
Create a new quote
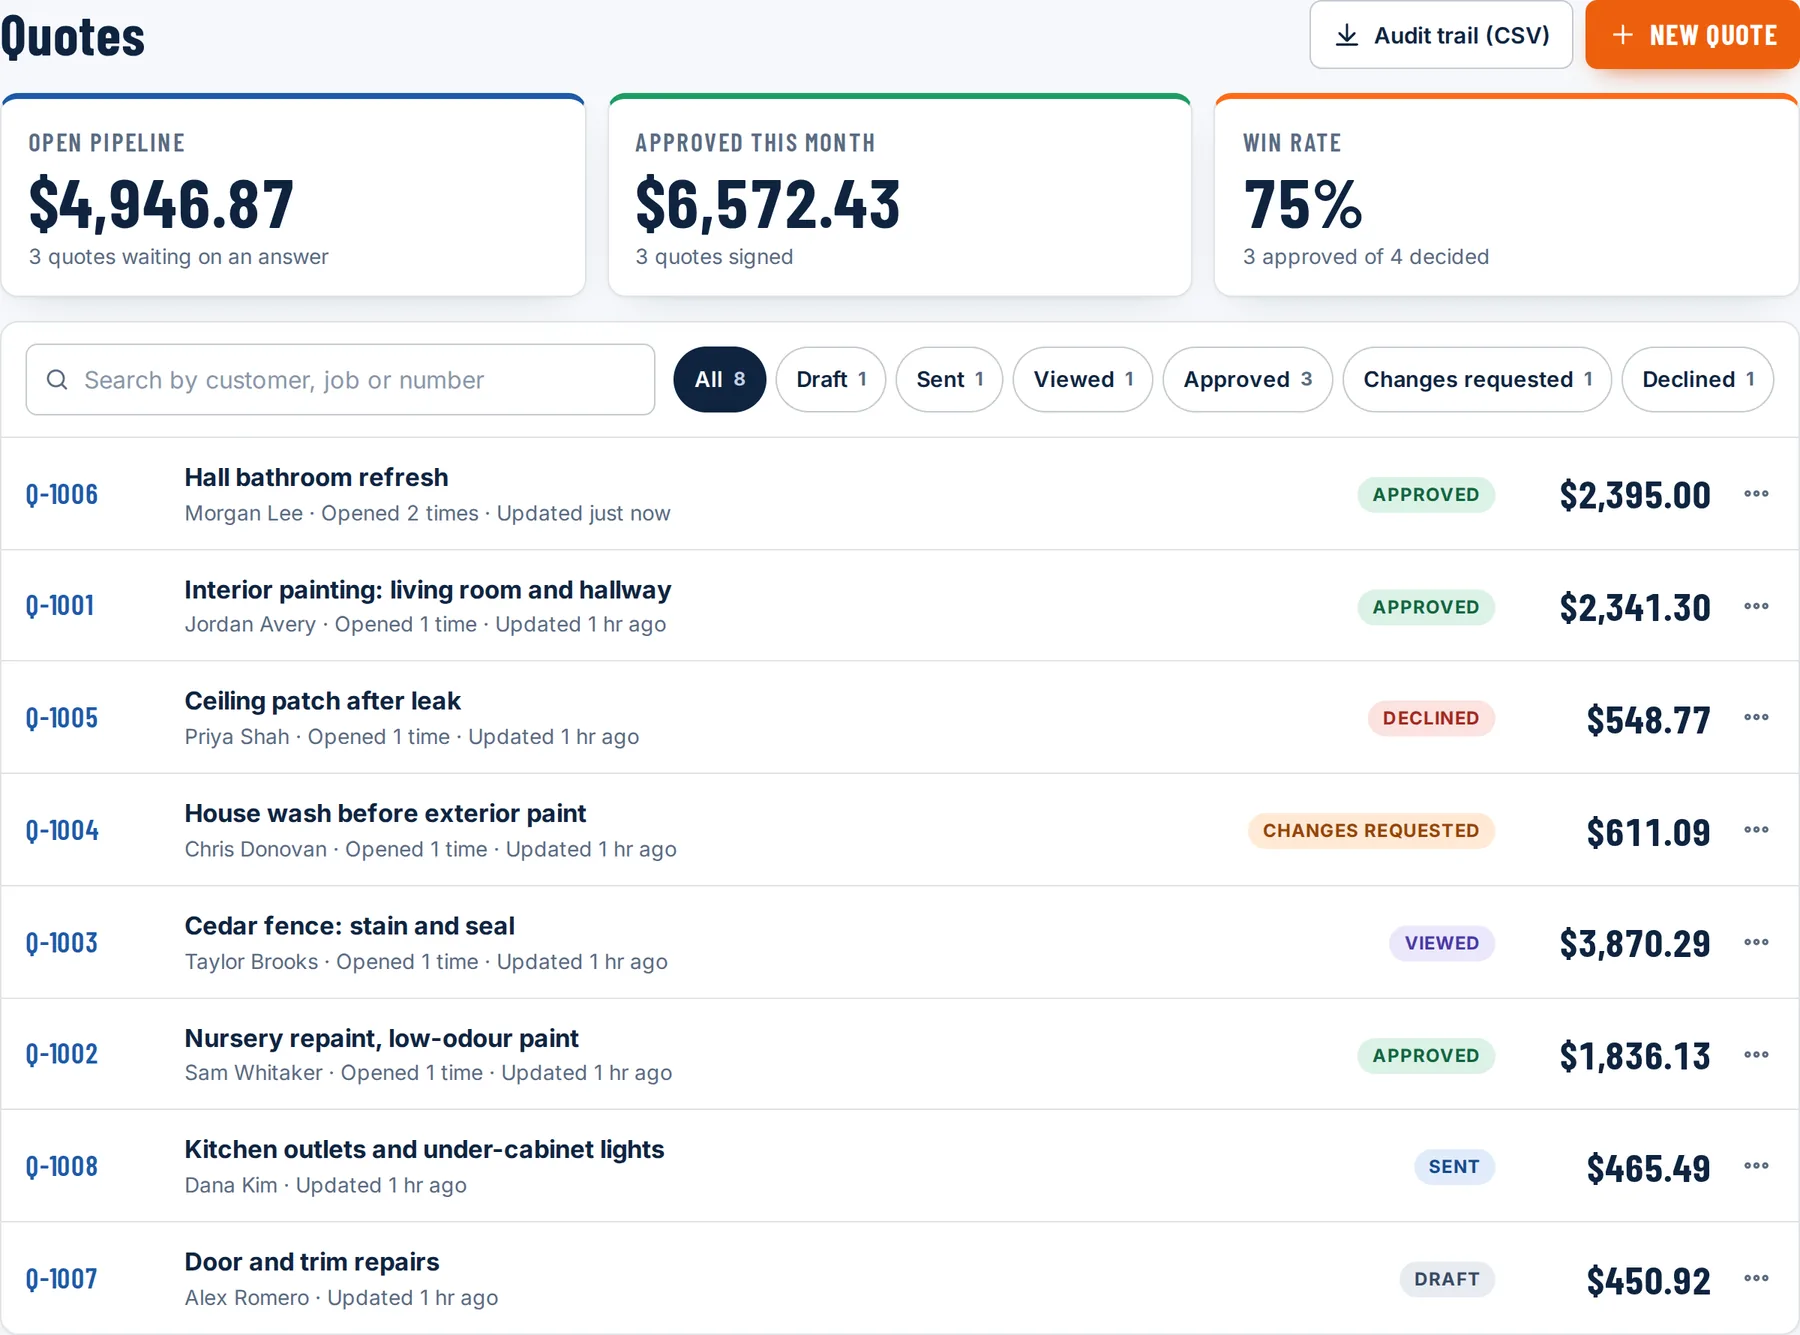coord(1692,35)
